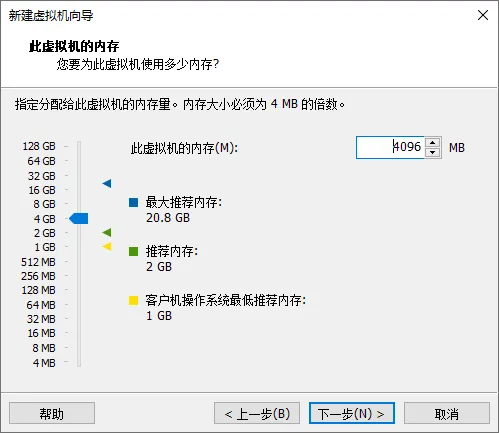Click the 2 GB slider label
Screen dimensions: 499x433
(45, 233)
